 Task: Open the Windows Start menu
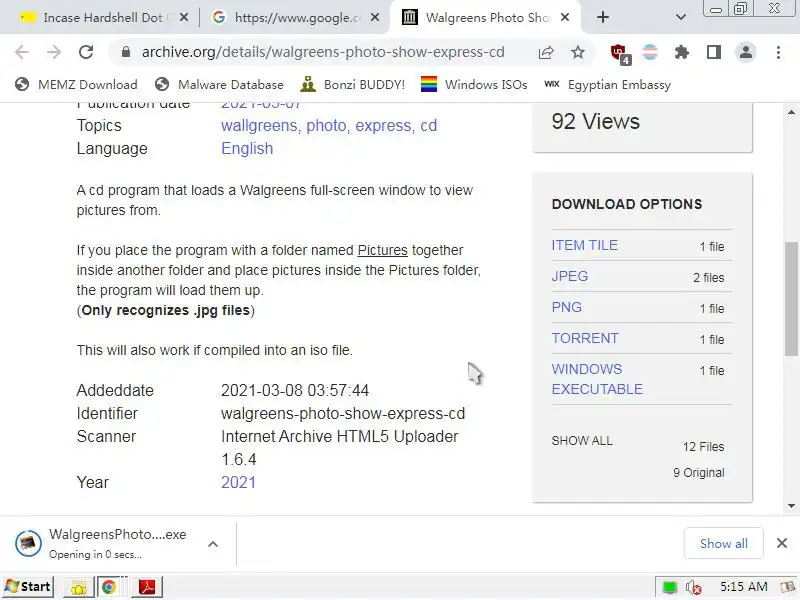pos(28,587)
